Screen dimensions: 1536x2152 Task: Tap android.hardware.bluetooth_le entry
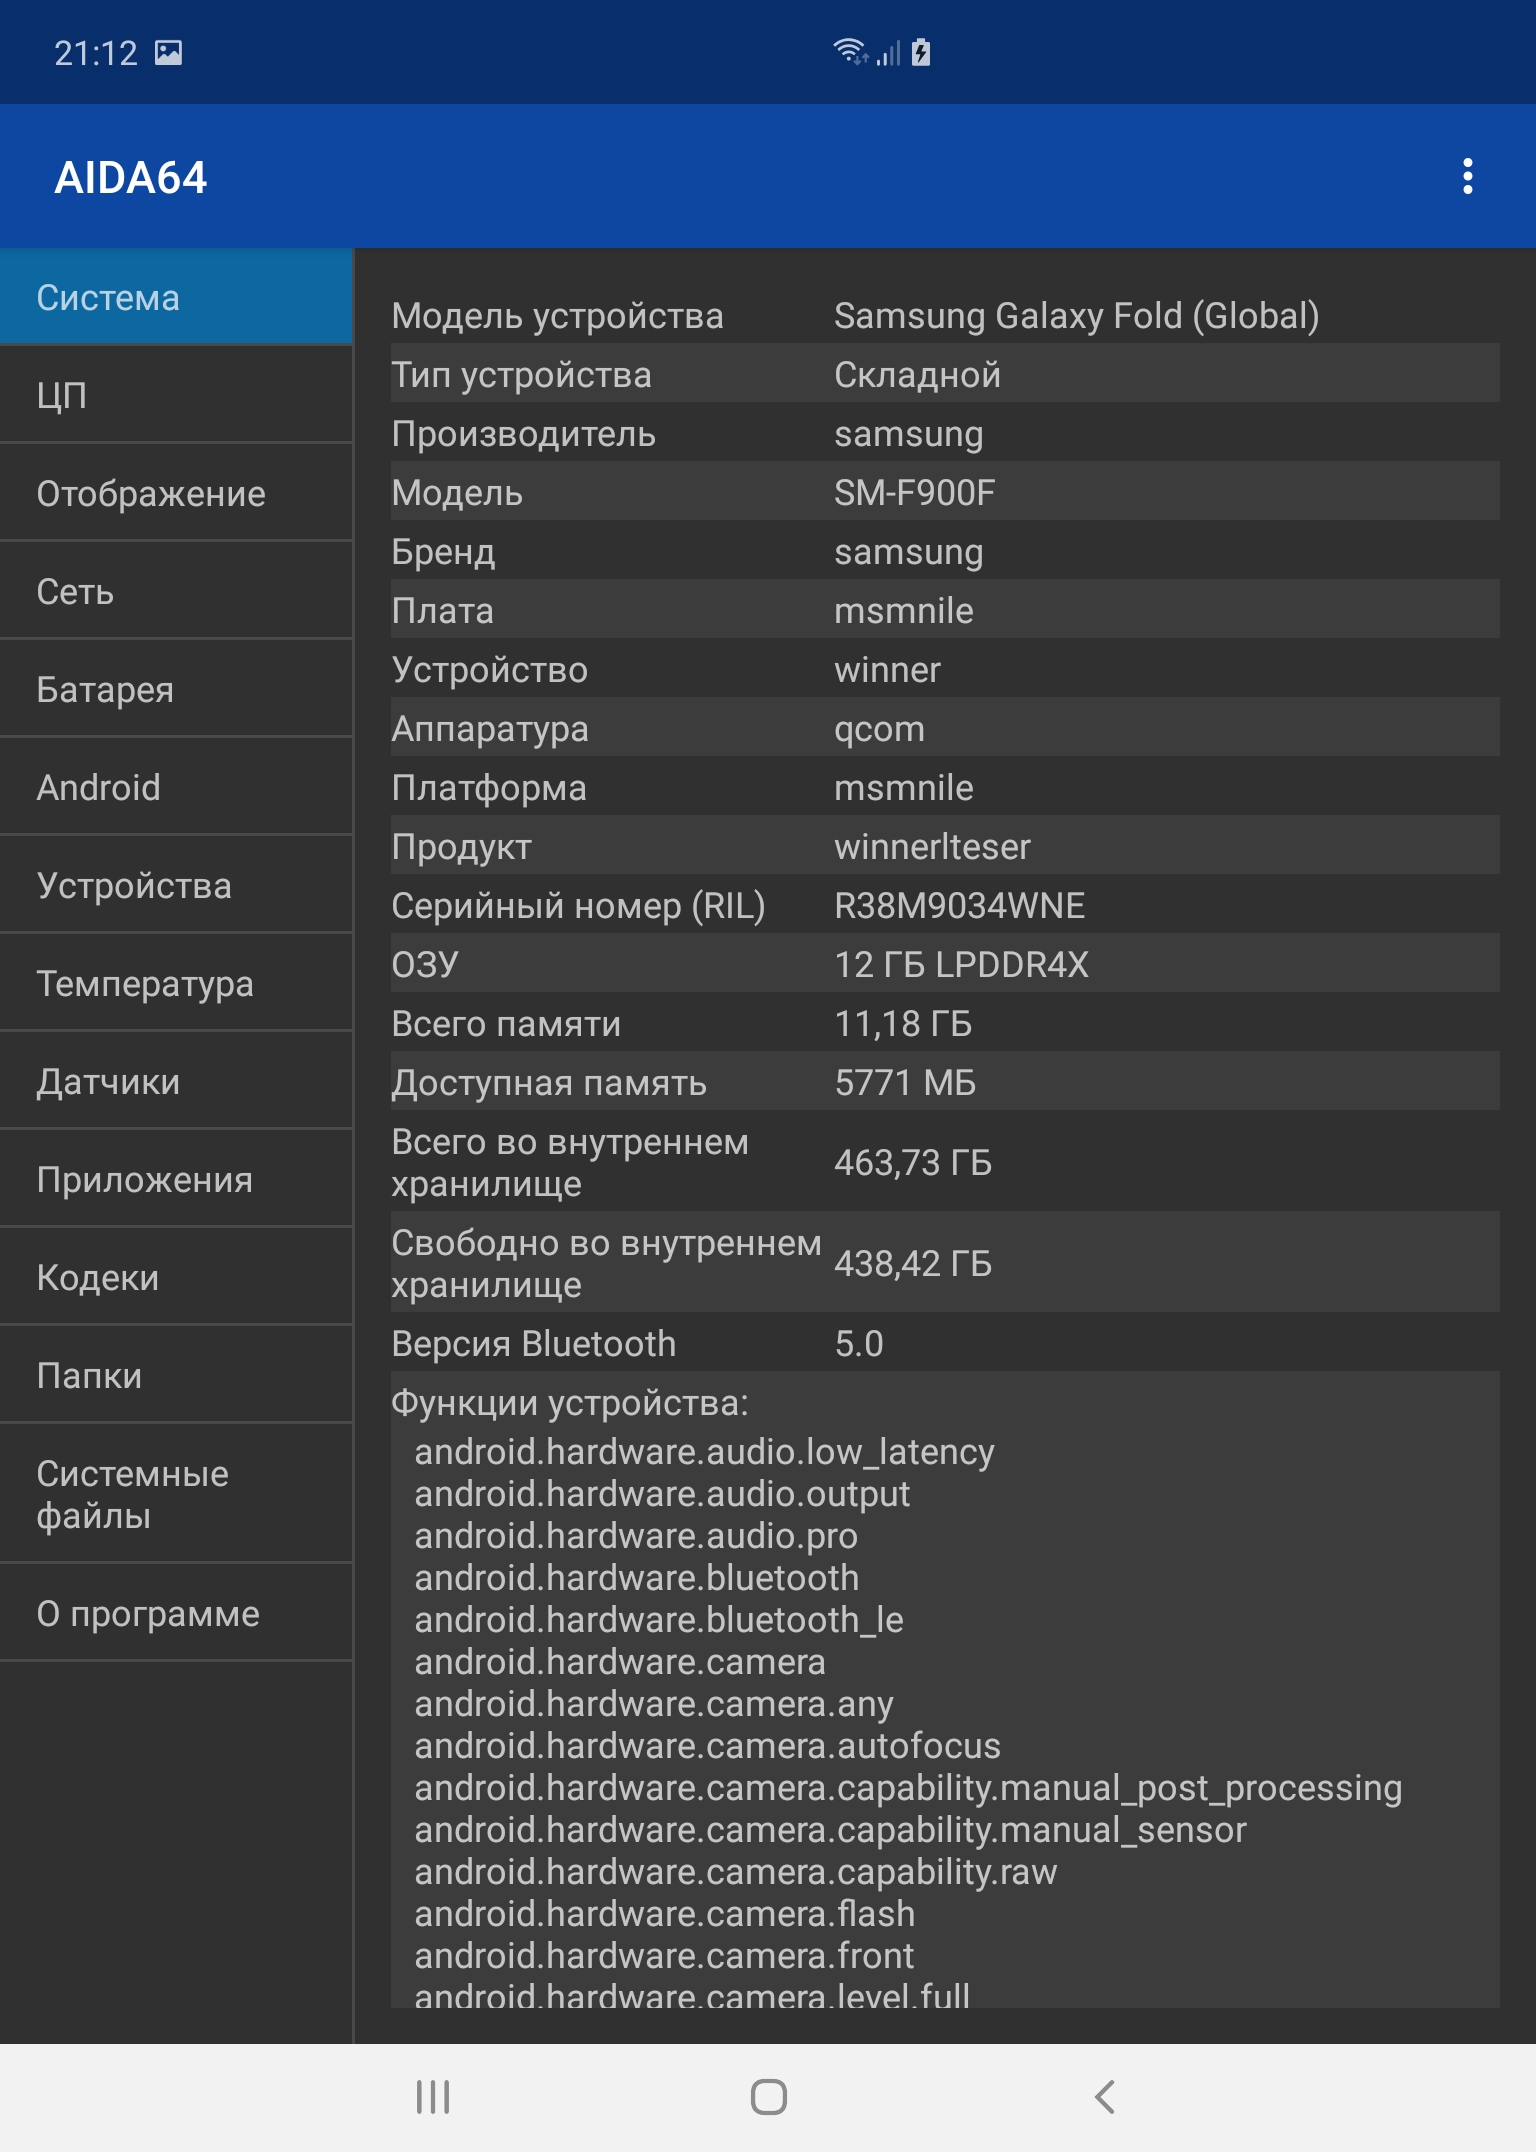(659, 1619)
